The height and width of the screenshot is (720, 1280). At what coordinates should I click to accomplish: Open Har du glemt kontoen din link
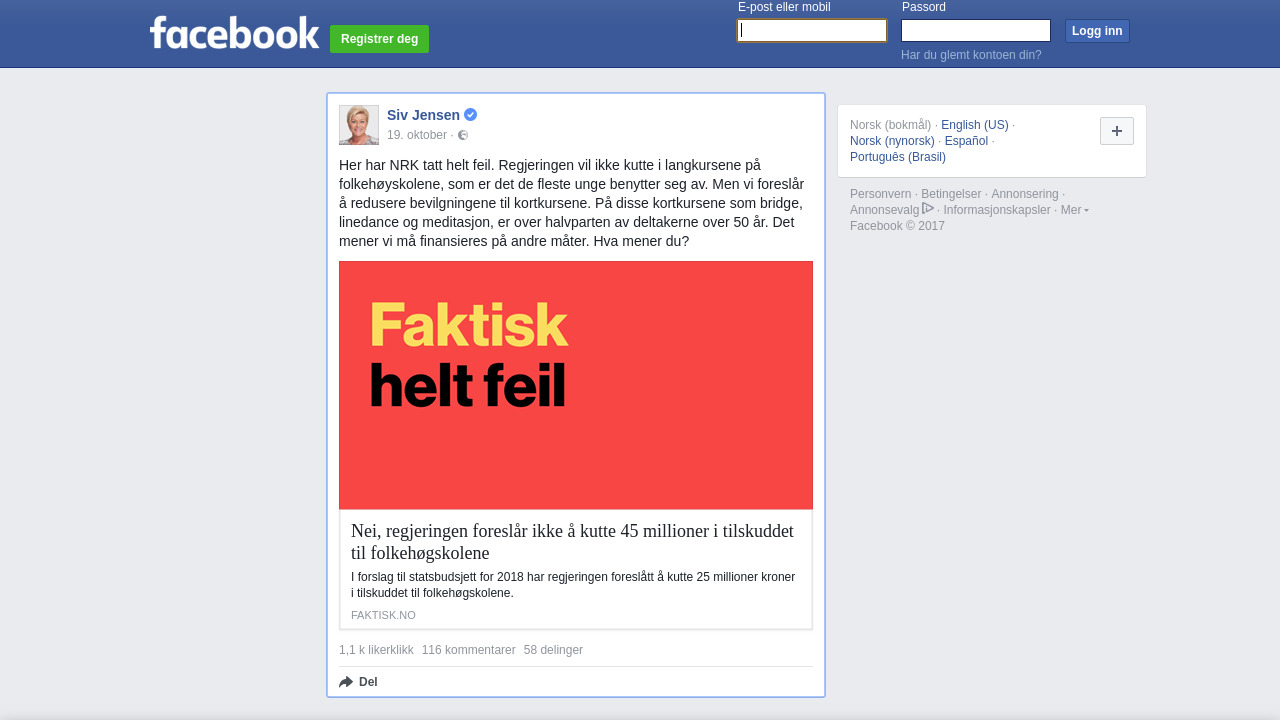click(971, 55)
